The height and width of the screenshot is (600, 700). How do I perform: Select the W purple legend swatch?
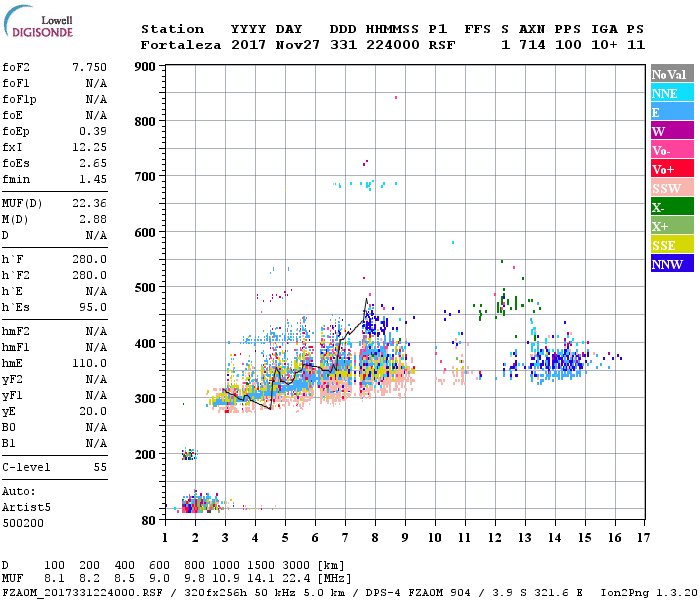pos(672,131)
